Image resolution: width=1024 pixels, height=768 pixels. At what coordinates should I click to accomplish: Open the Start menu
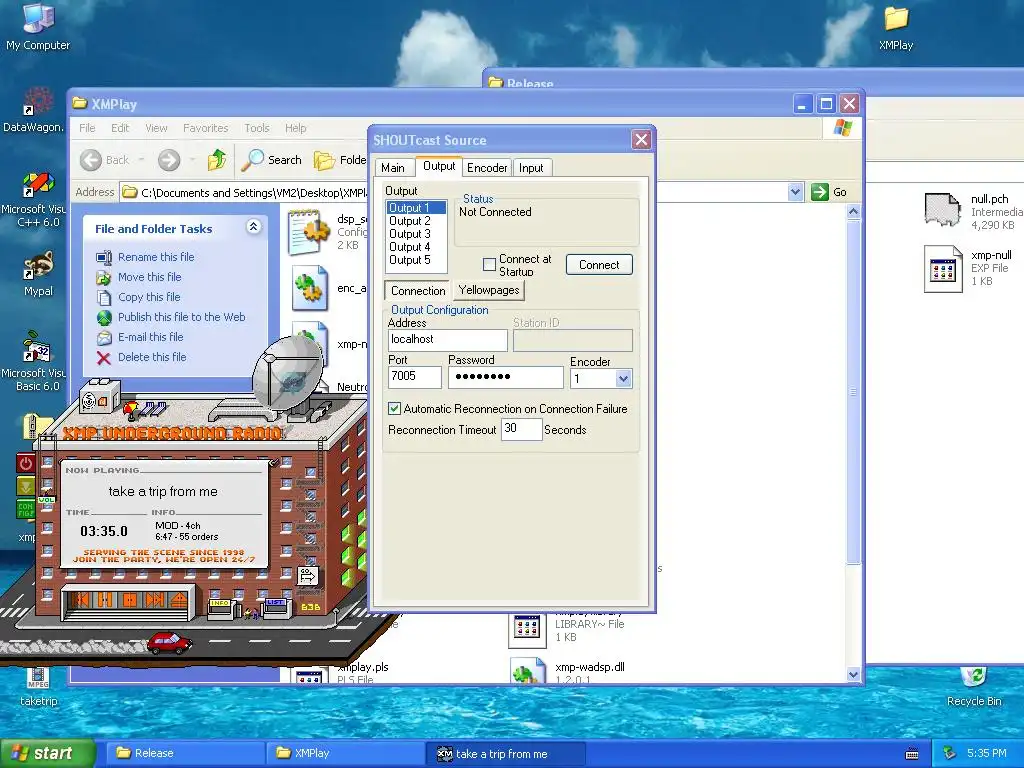coord(47,754)
